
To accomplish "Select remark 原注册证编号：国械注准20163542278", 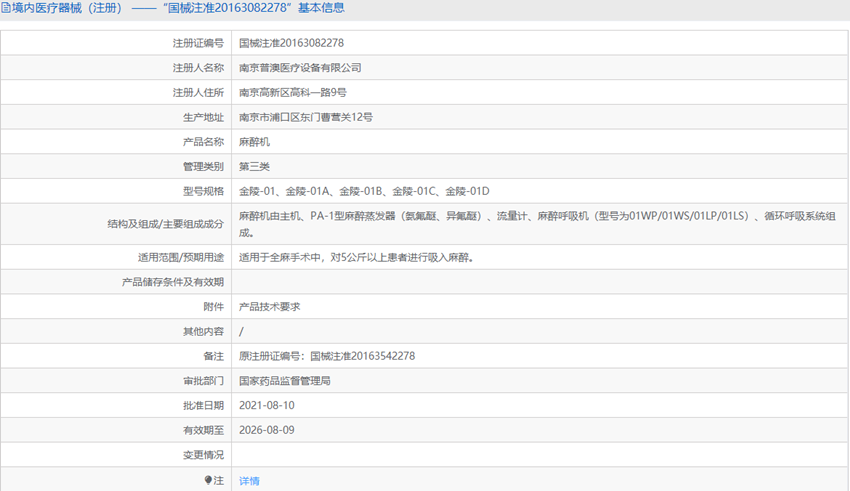I will 327,356.
